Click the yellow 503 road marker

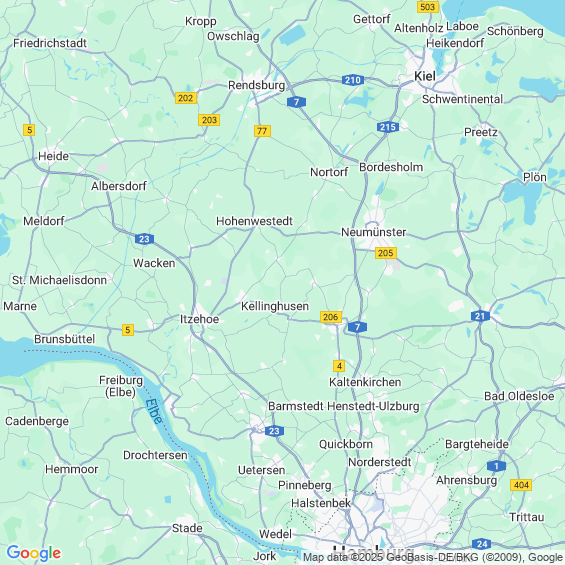point(428,7)
